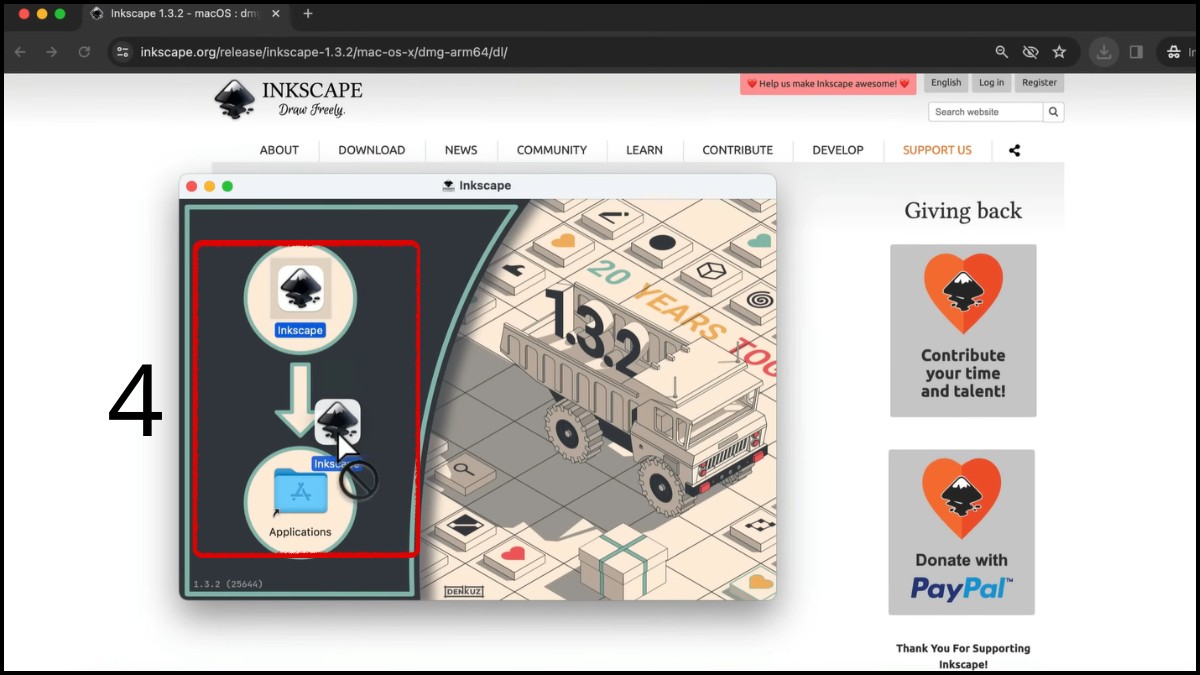Click the Applications folder icon in the installer
Viewport: 1200px width, 675px height.
(x=300, y=495)
